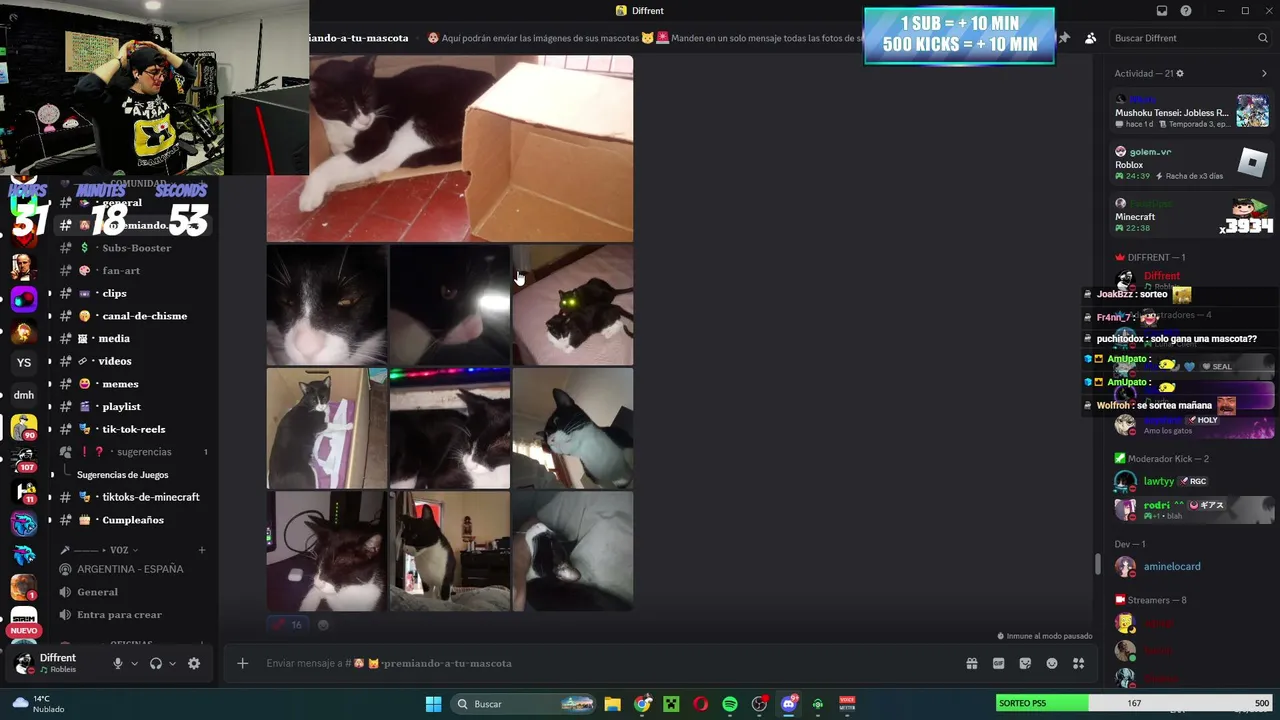Viewport: 1280px width, 720px height.
Task: Open the Mushoku Tensei activity card
Action: click(x=1192, y=112)
